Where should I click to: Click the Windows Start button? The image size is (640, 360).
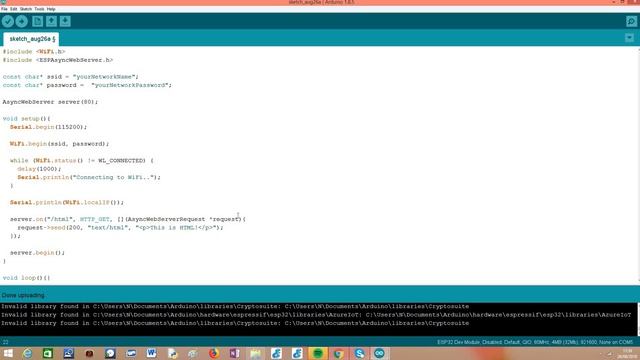8,353
